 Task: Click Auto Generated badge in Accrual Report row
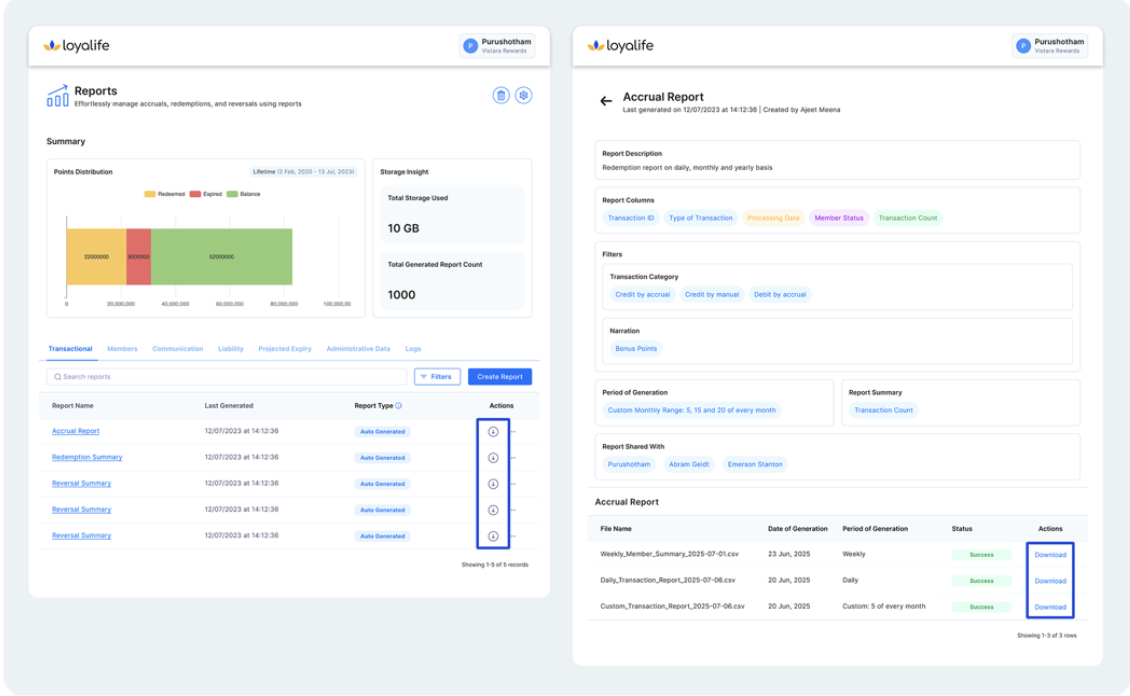coord(383,432)
